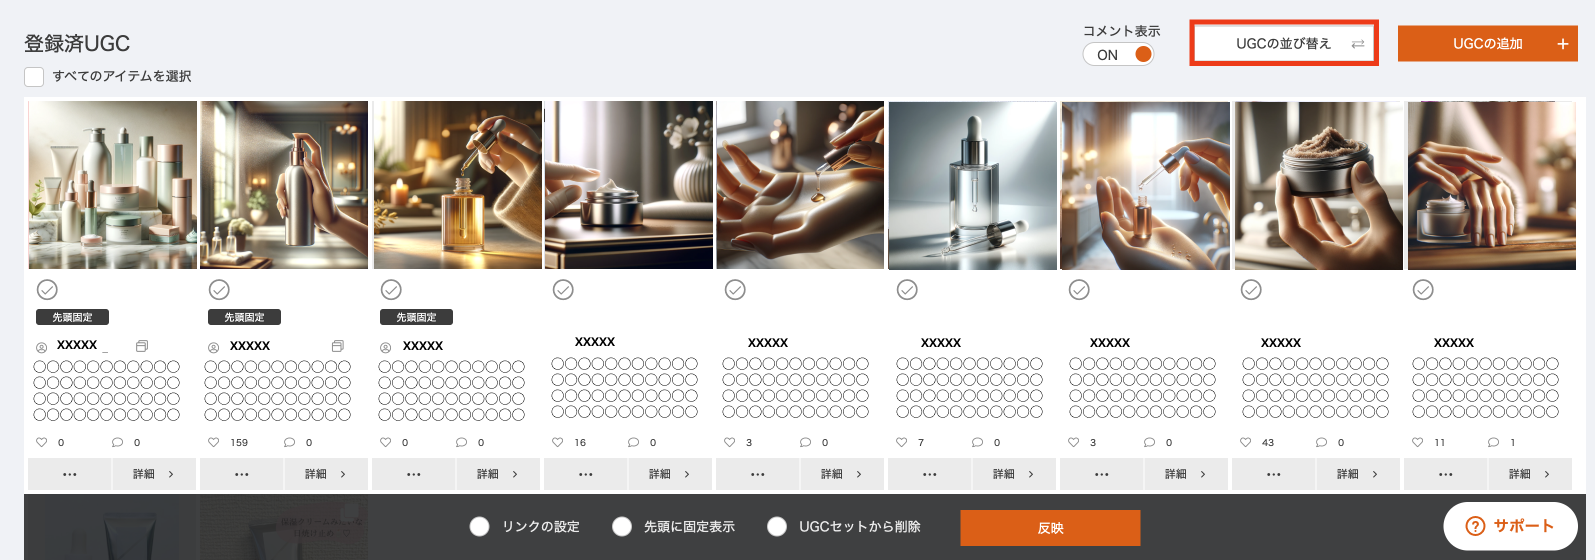Check the すべてのアイテムを選択 checkbox
Screen dimensions: 1595x560
point(34,77)
